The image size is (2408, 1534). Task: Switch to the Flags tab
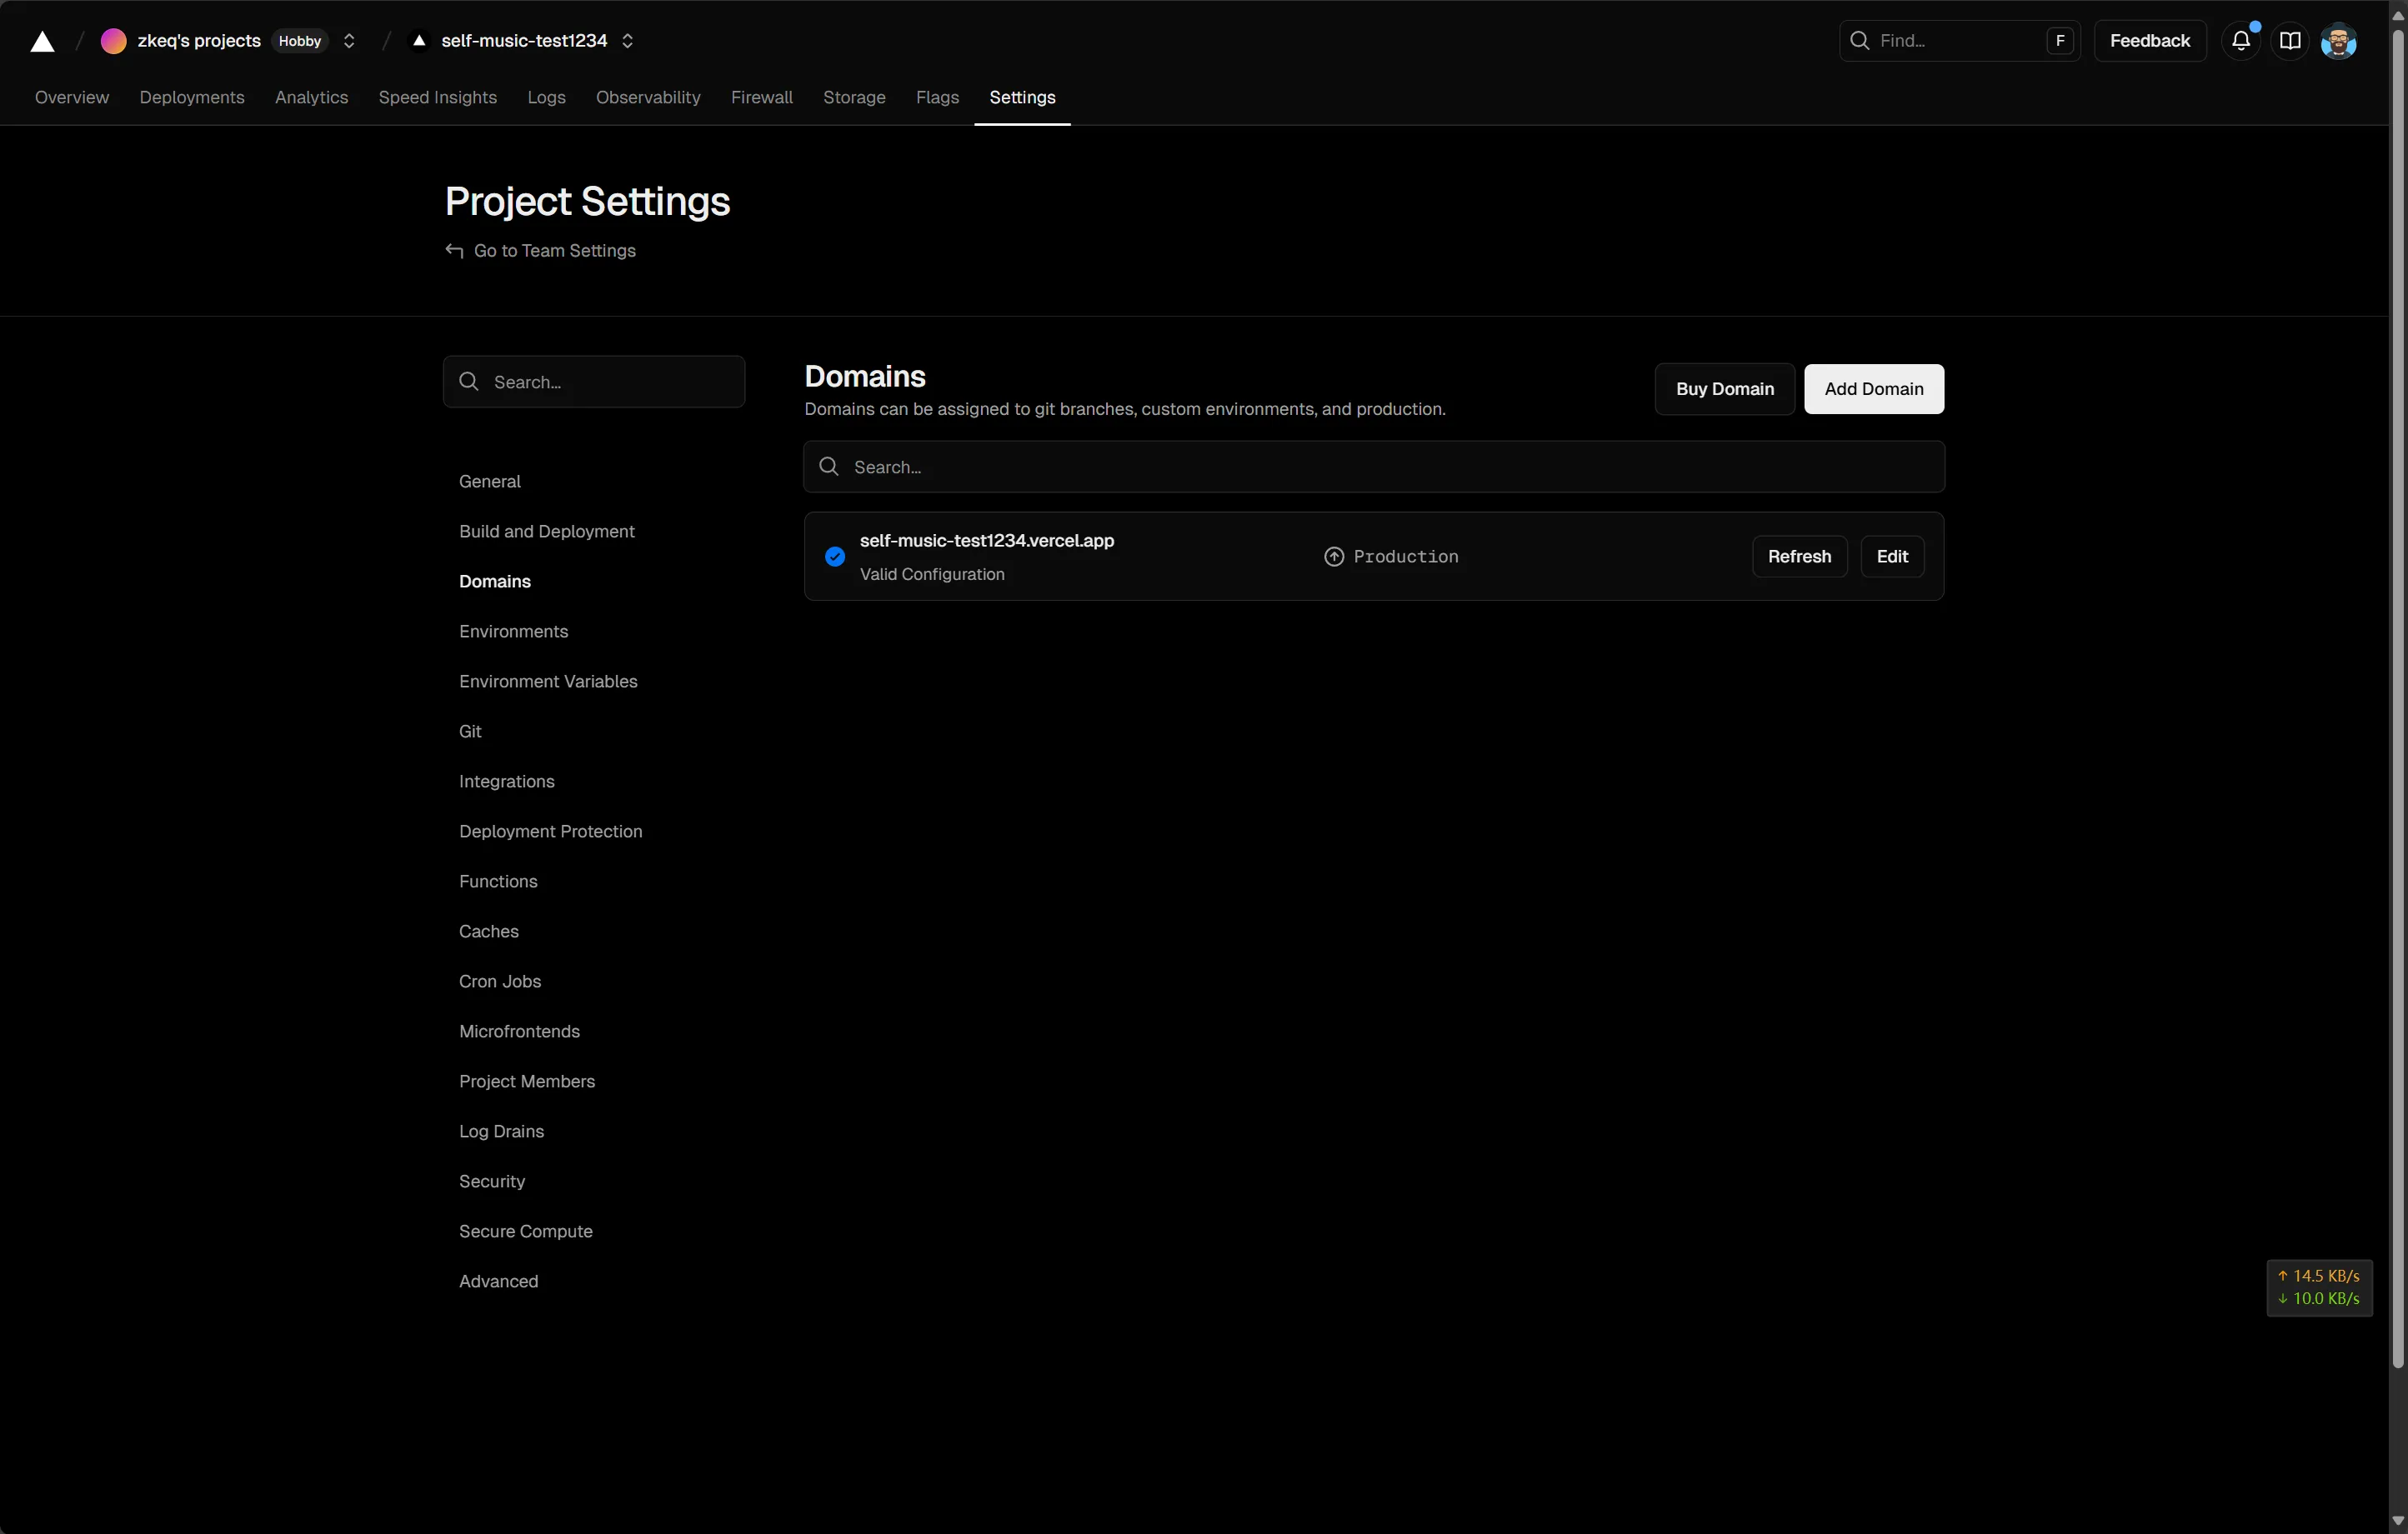(x=937, y=97)
